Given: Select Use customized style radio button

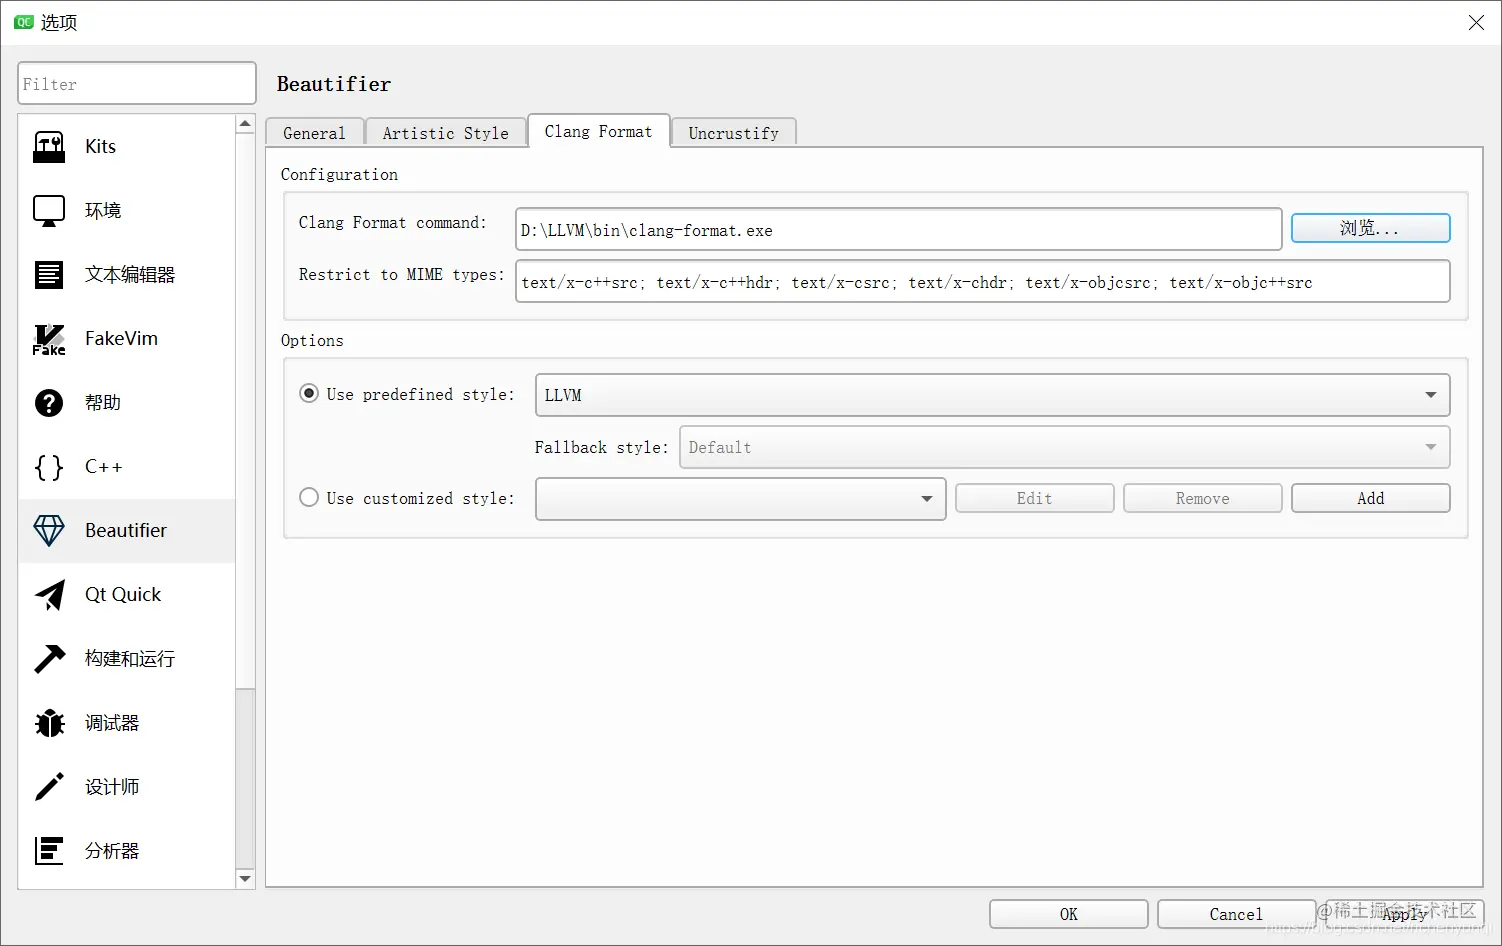Looking at the screenshot, I should coord(309,497).
